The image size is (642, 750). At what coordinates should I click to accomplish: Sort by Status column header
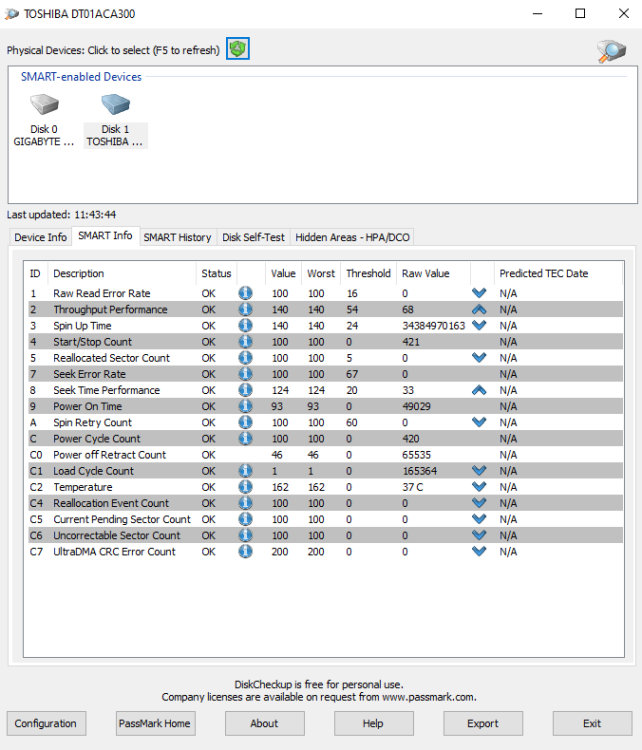tap(216, 273)
